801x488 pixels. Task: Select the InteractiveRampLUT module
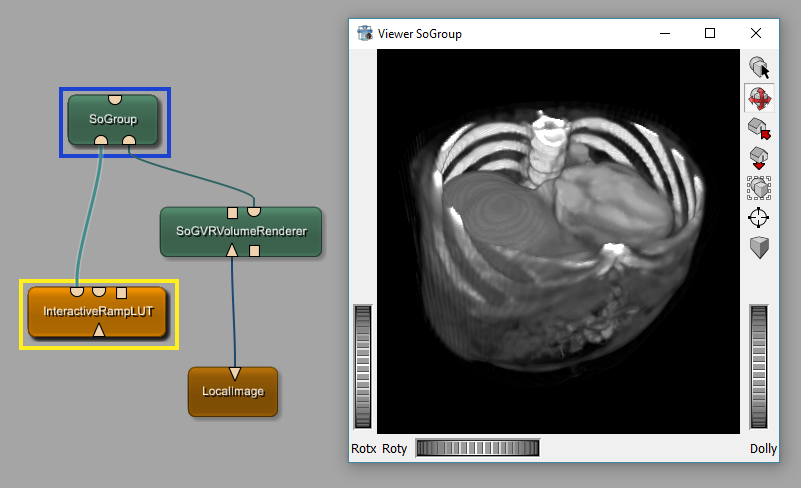[x=98, y=313]
